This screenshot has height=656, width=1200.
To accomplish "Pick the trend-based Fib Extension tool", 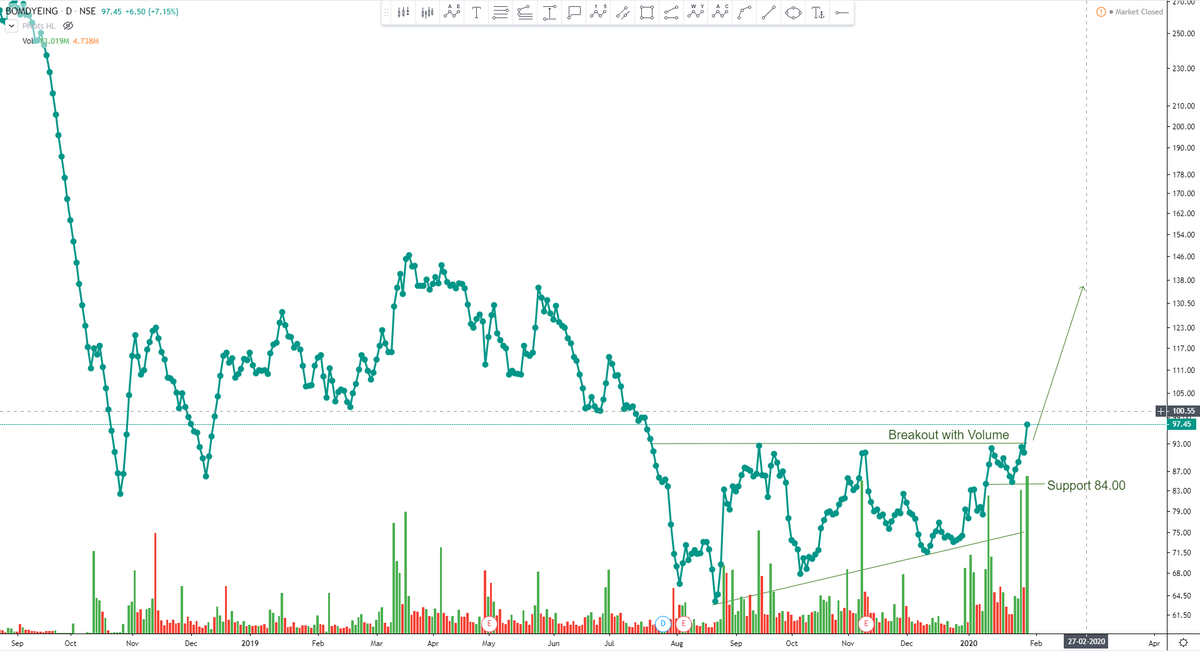I will 525,13.
